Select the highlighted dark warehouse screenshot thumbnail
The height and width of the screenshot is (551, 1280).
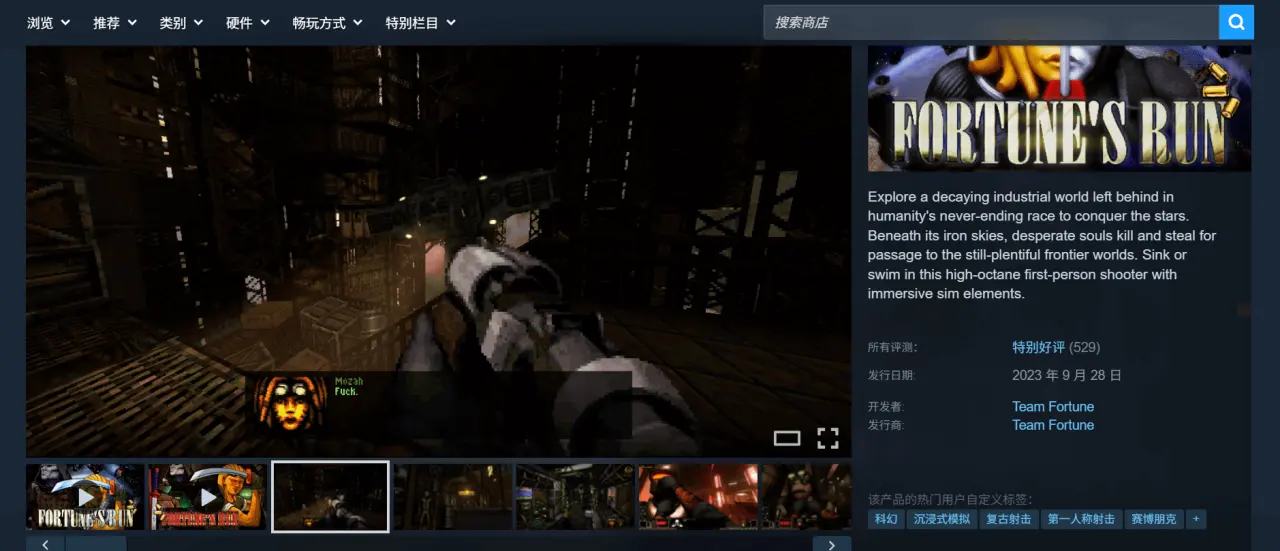[330, 497]
